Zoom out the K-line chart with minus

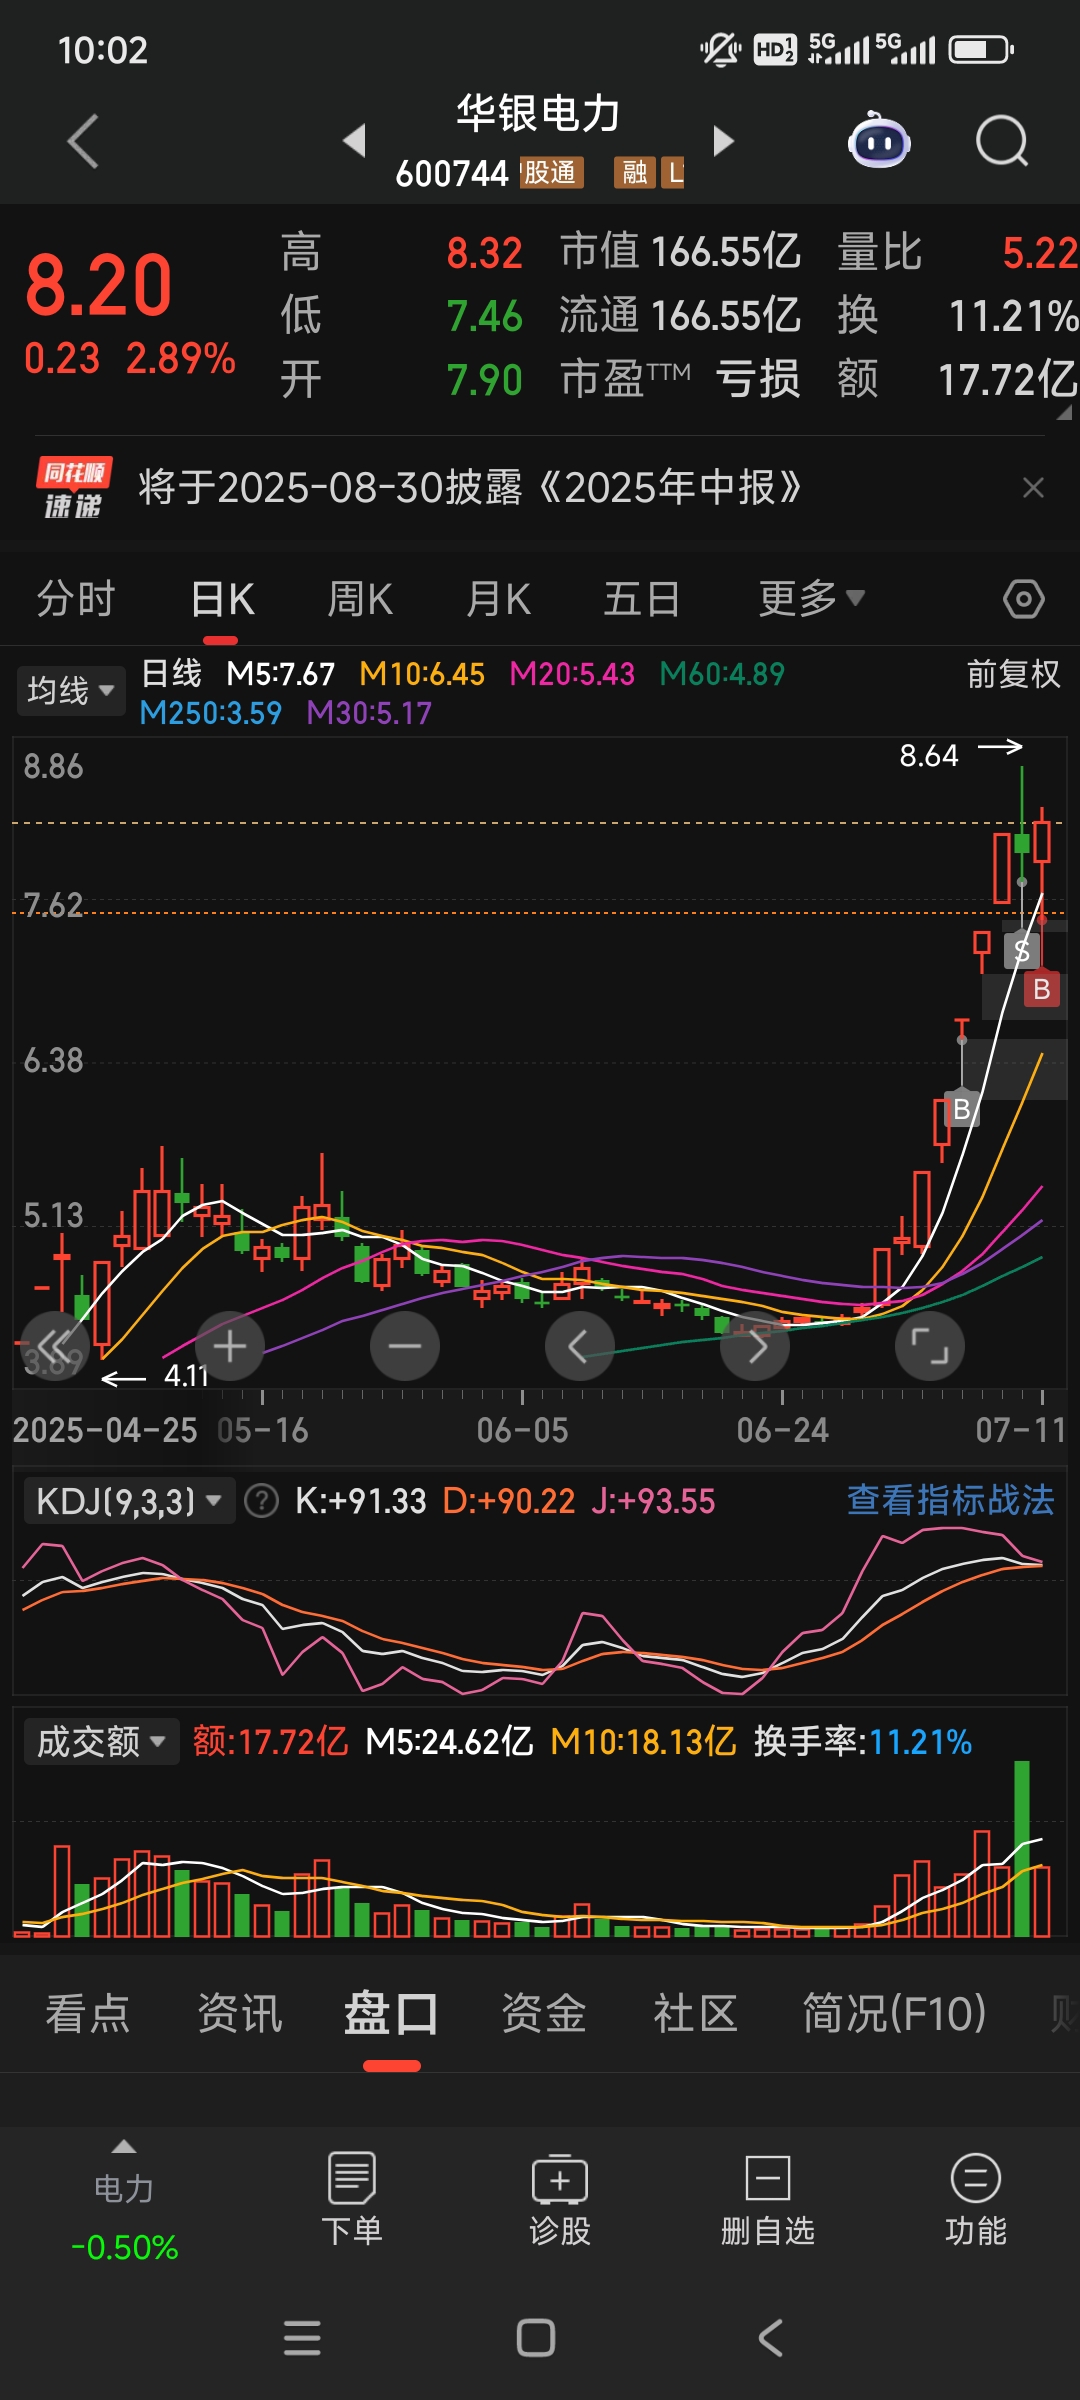(x=405, y=1346)
